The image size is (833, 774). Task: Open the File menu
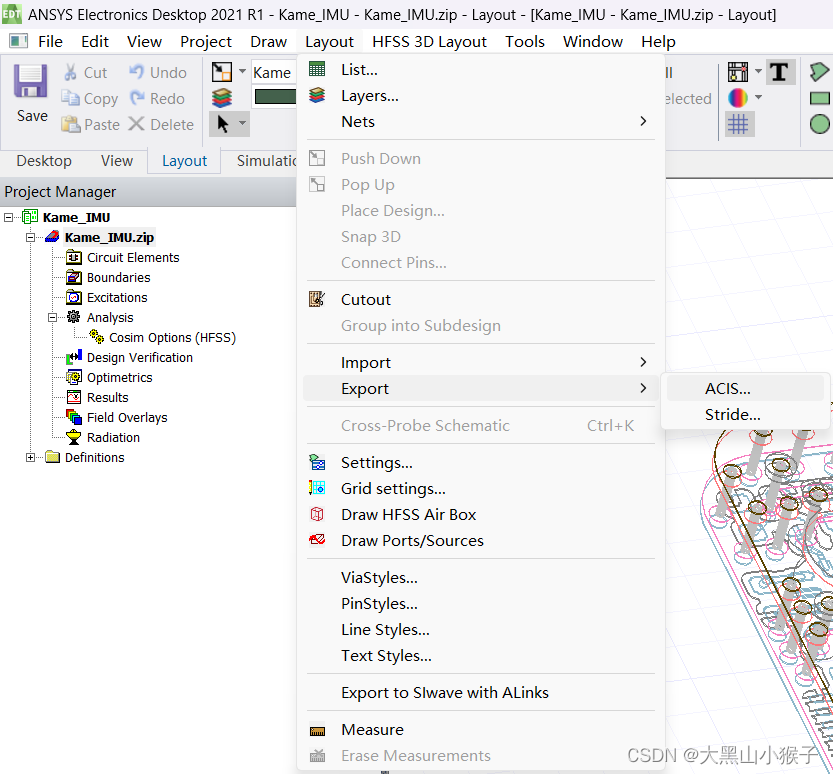(50, 41)
